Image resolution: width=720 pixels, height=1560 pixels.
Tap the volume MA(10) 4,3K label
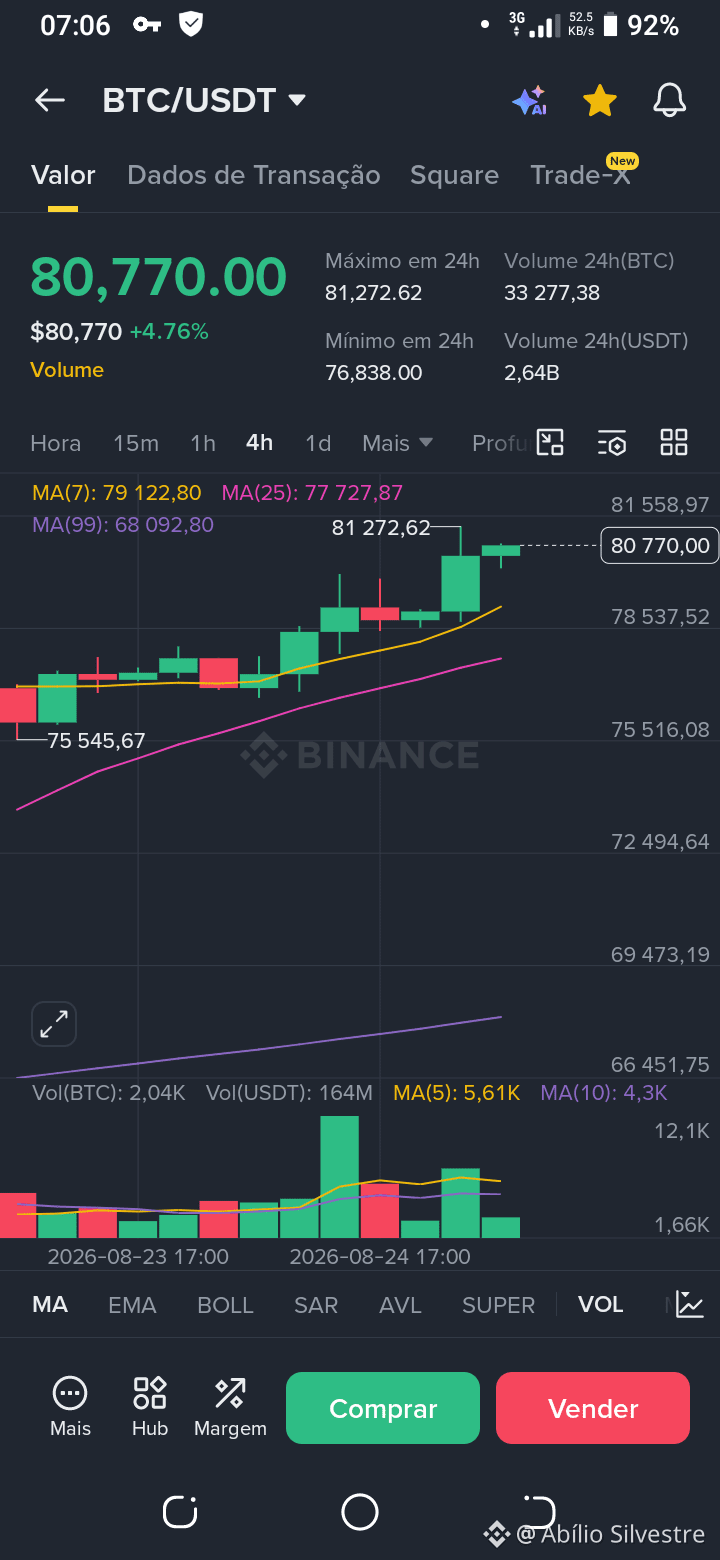[604, 1093]
